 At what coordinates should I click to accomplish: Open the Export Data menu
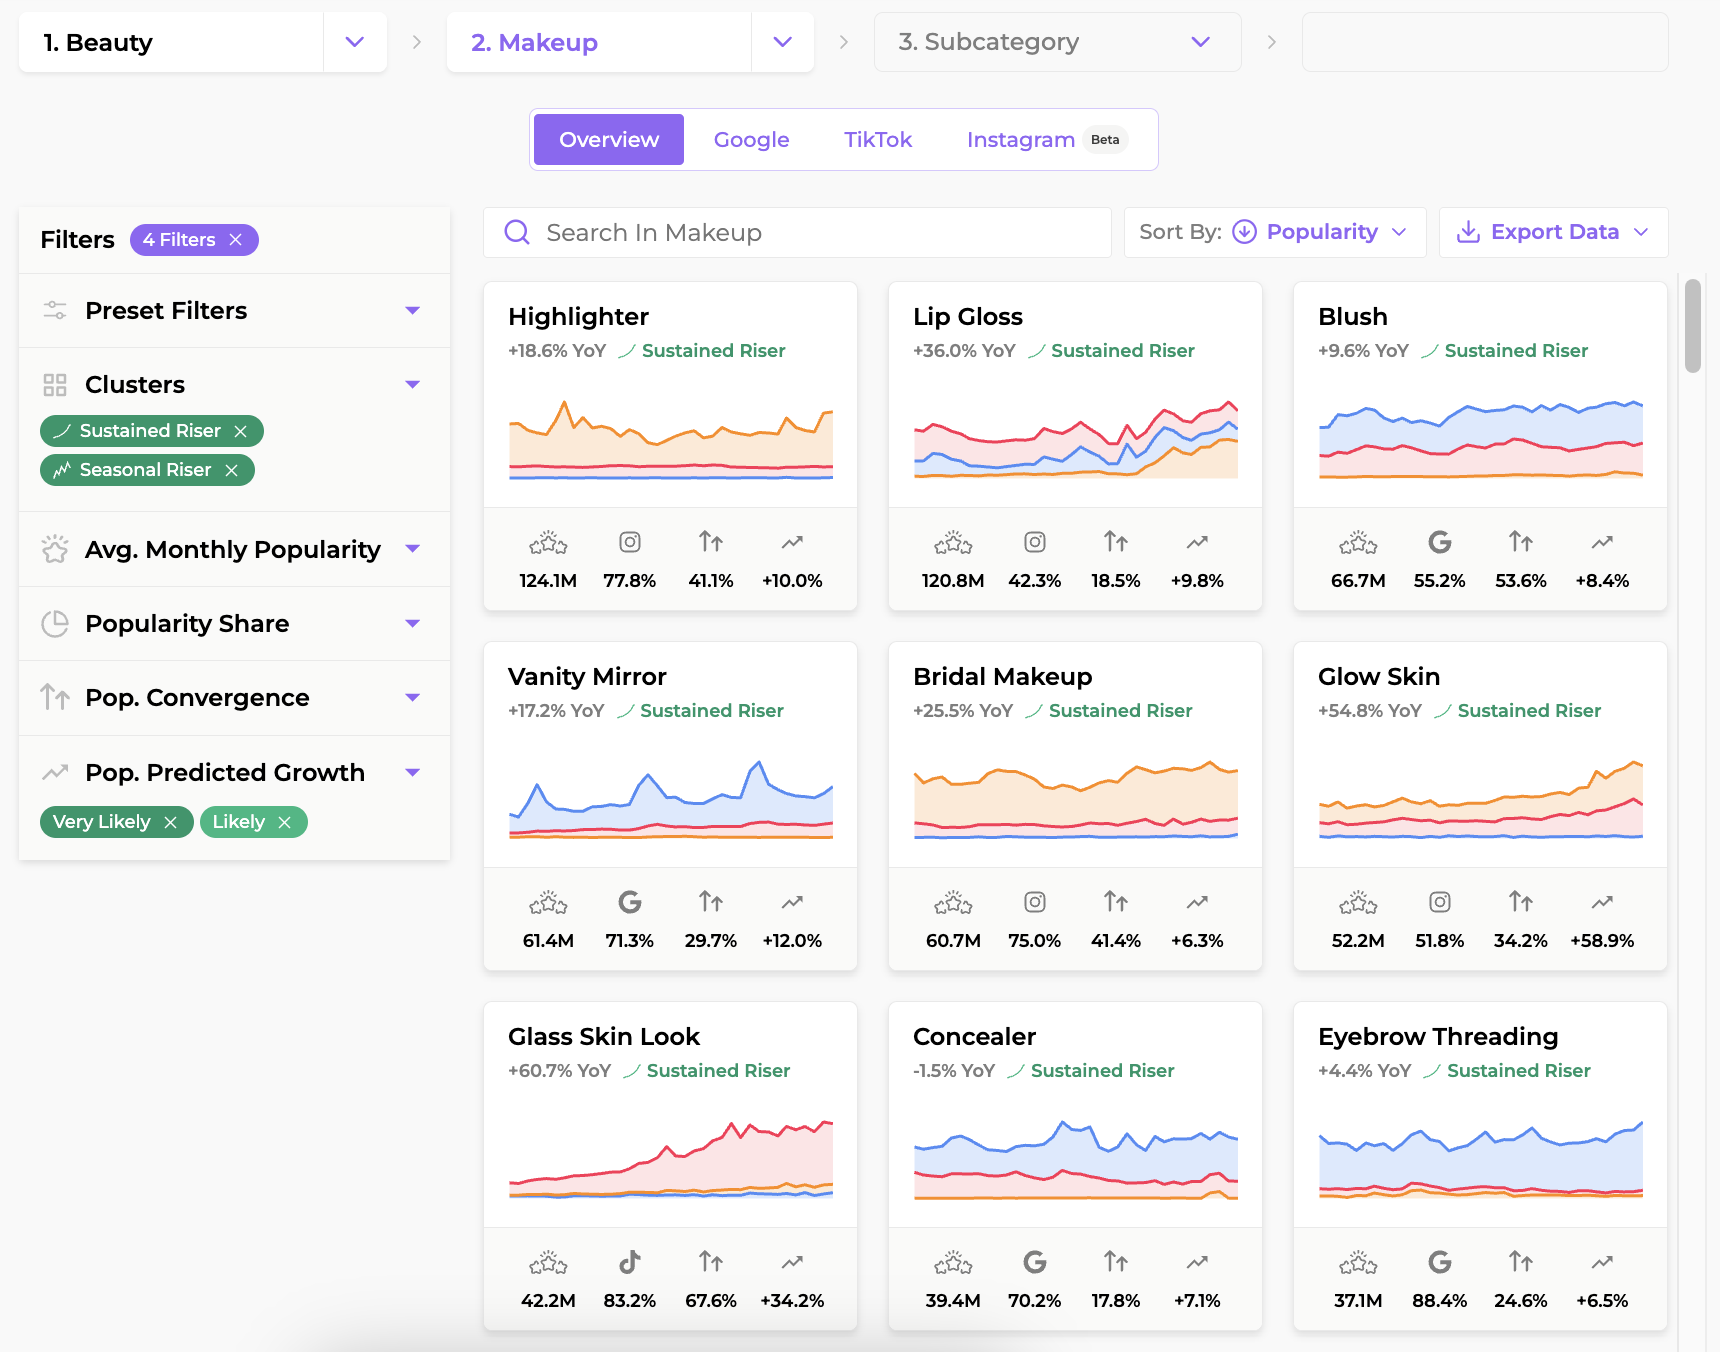tap(1553, 232)
